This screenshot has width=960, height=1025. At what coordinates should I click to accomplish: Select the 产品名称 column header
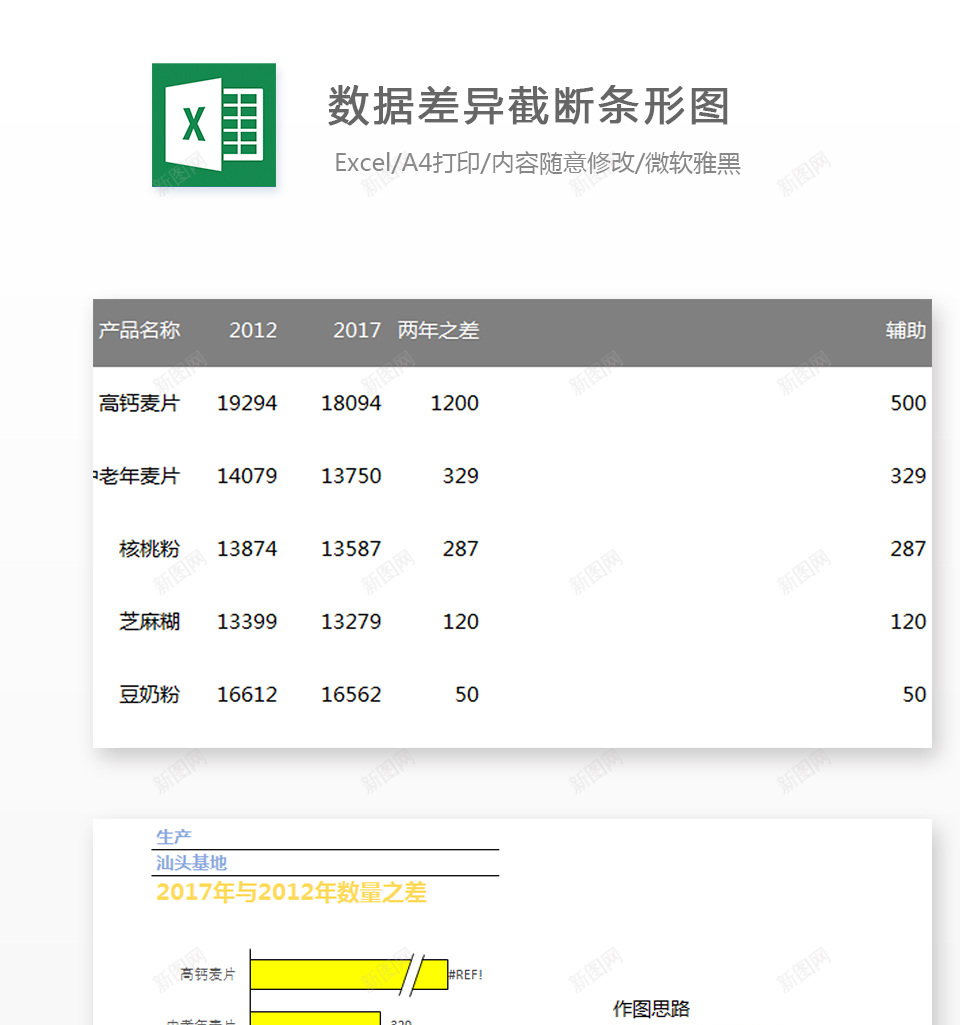(139, 330)
